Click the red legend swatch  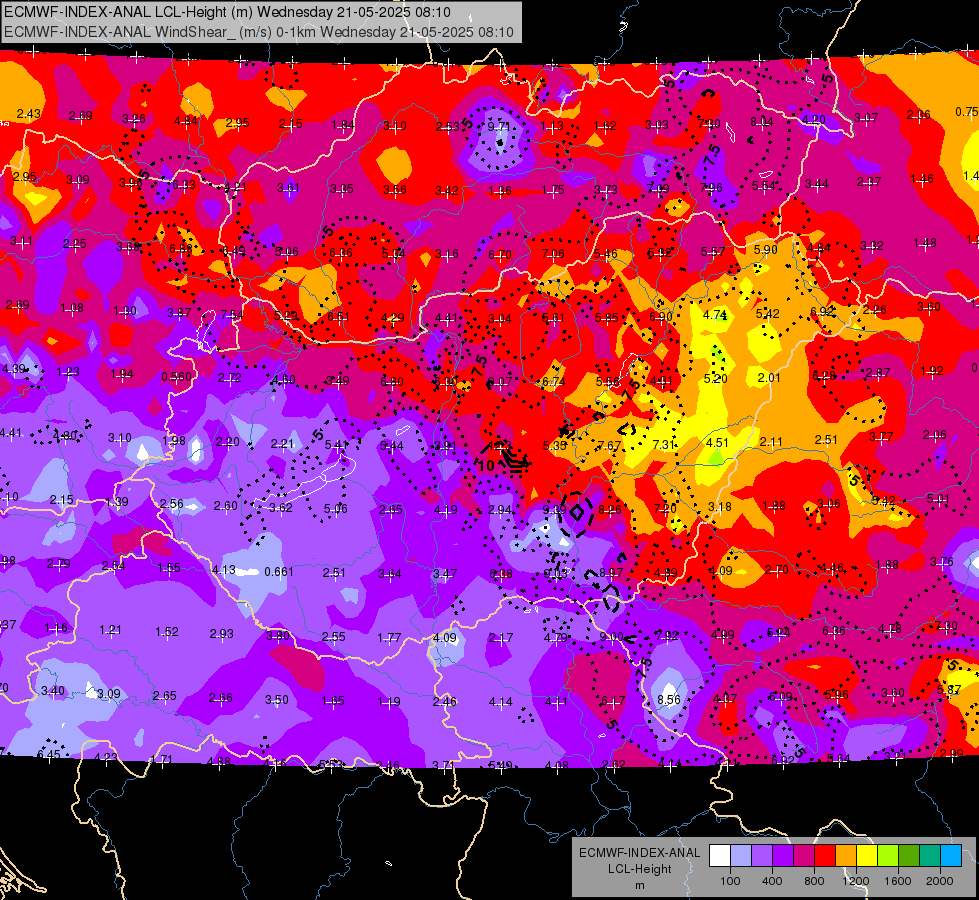(825, 855)
